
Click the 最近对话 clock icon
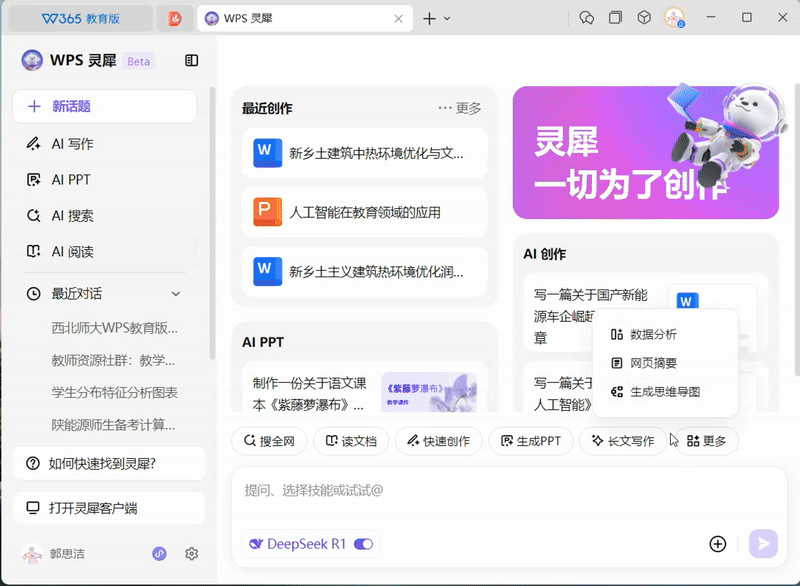pos(33,294)
